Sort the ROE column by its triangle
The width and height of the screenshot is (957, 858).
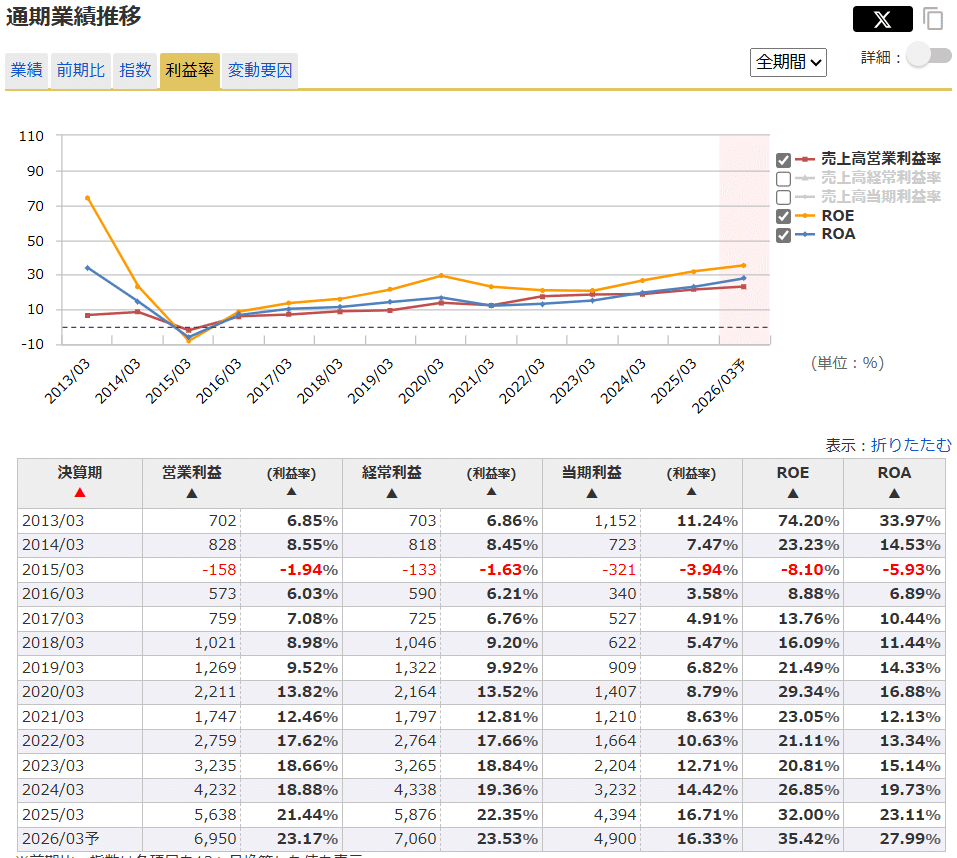[x=793, y=493]
